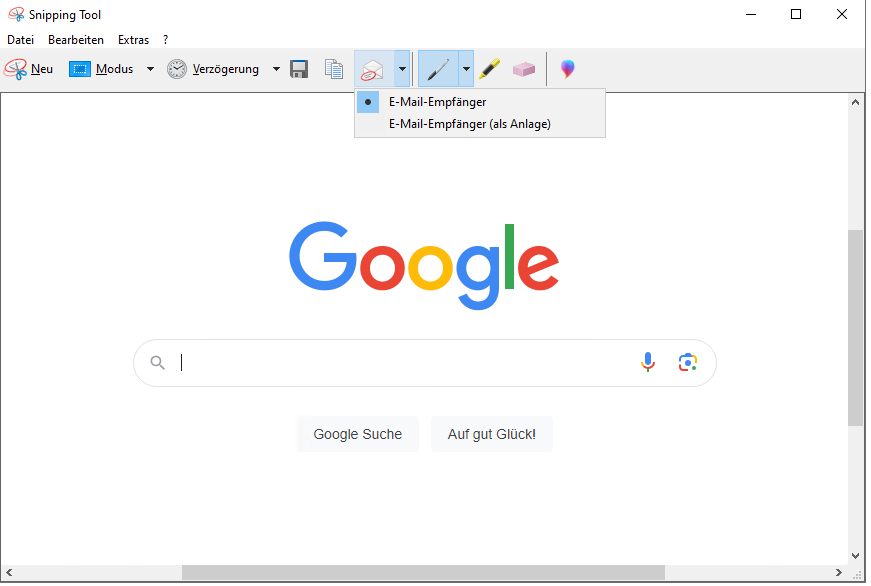Viewport: 871px width, 586px height.
Task: Click the Google Lens camera icon
Action: pos(688,363)
